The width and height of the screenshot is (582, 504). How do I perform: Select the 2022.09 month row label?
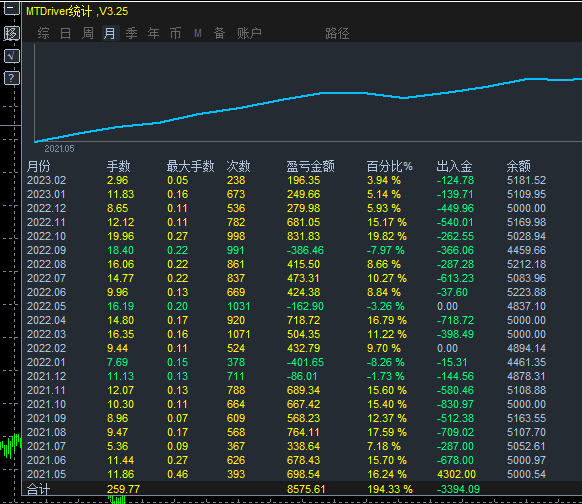46,250
